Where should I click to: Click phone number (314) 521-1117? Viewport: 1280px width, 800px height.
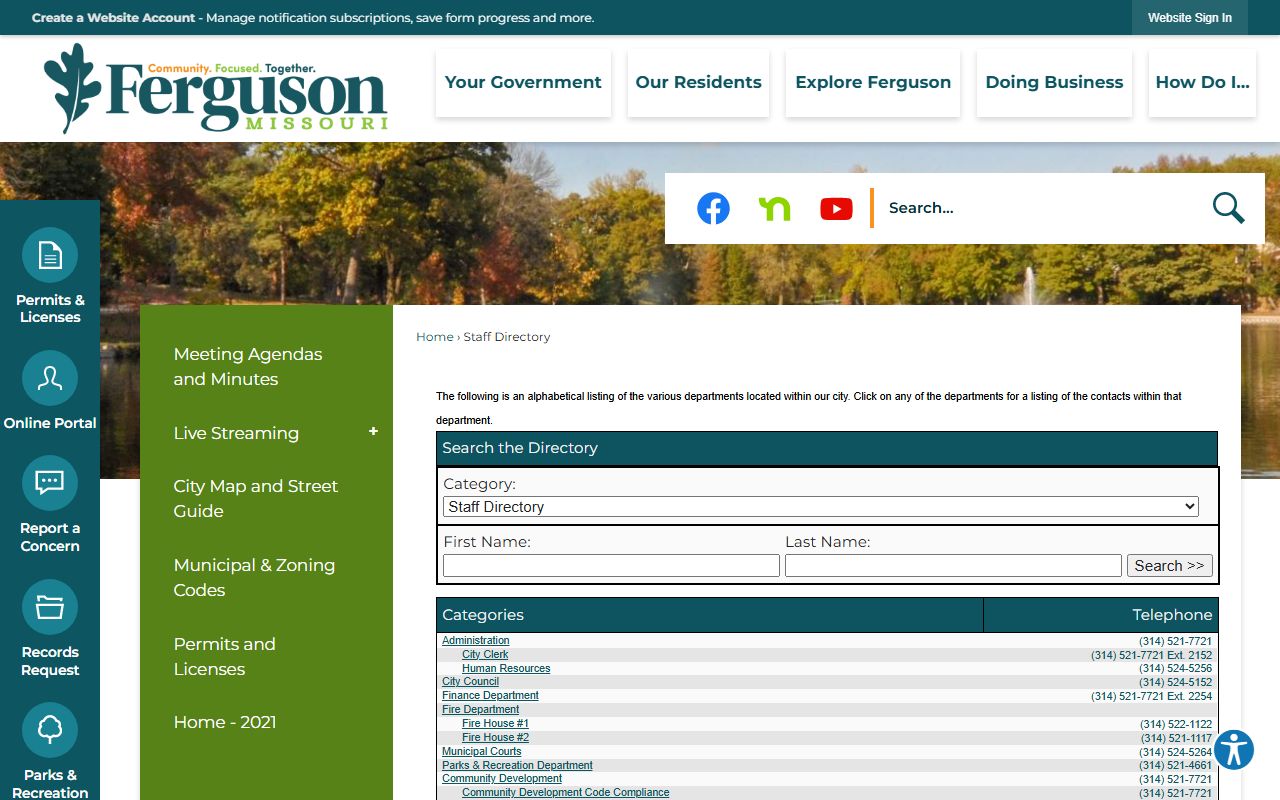point(1176,738)
